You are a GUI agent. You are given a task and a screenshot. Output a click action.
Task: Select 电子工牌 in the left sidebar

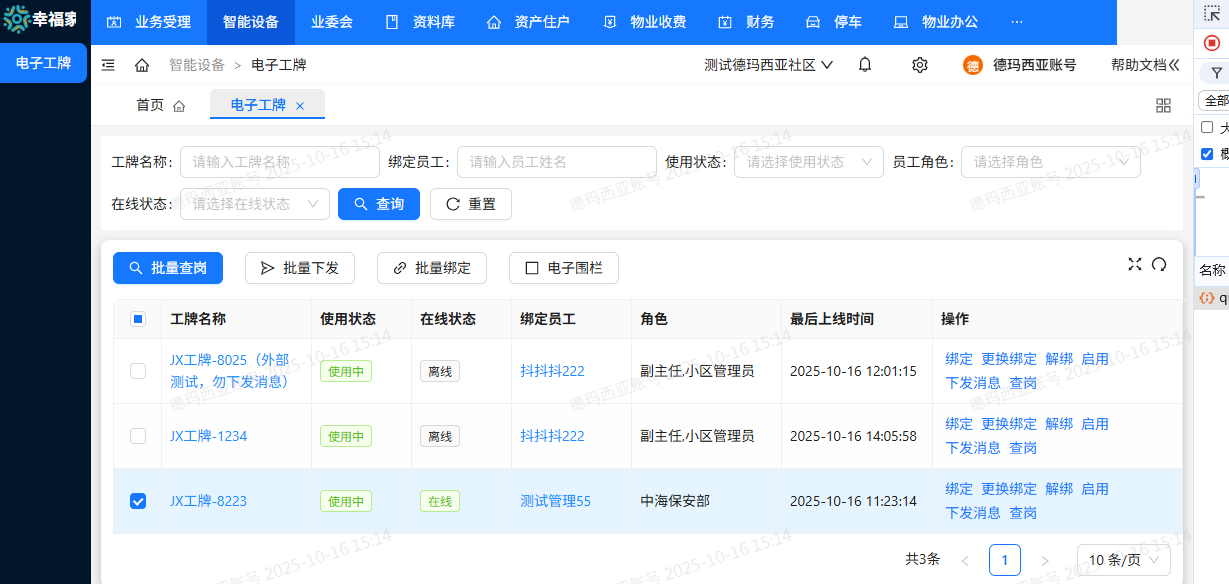pos(43,63)
